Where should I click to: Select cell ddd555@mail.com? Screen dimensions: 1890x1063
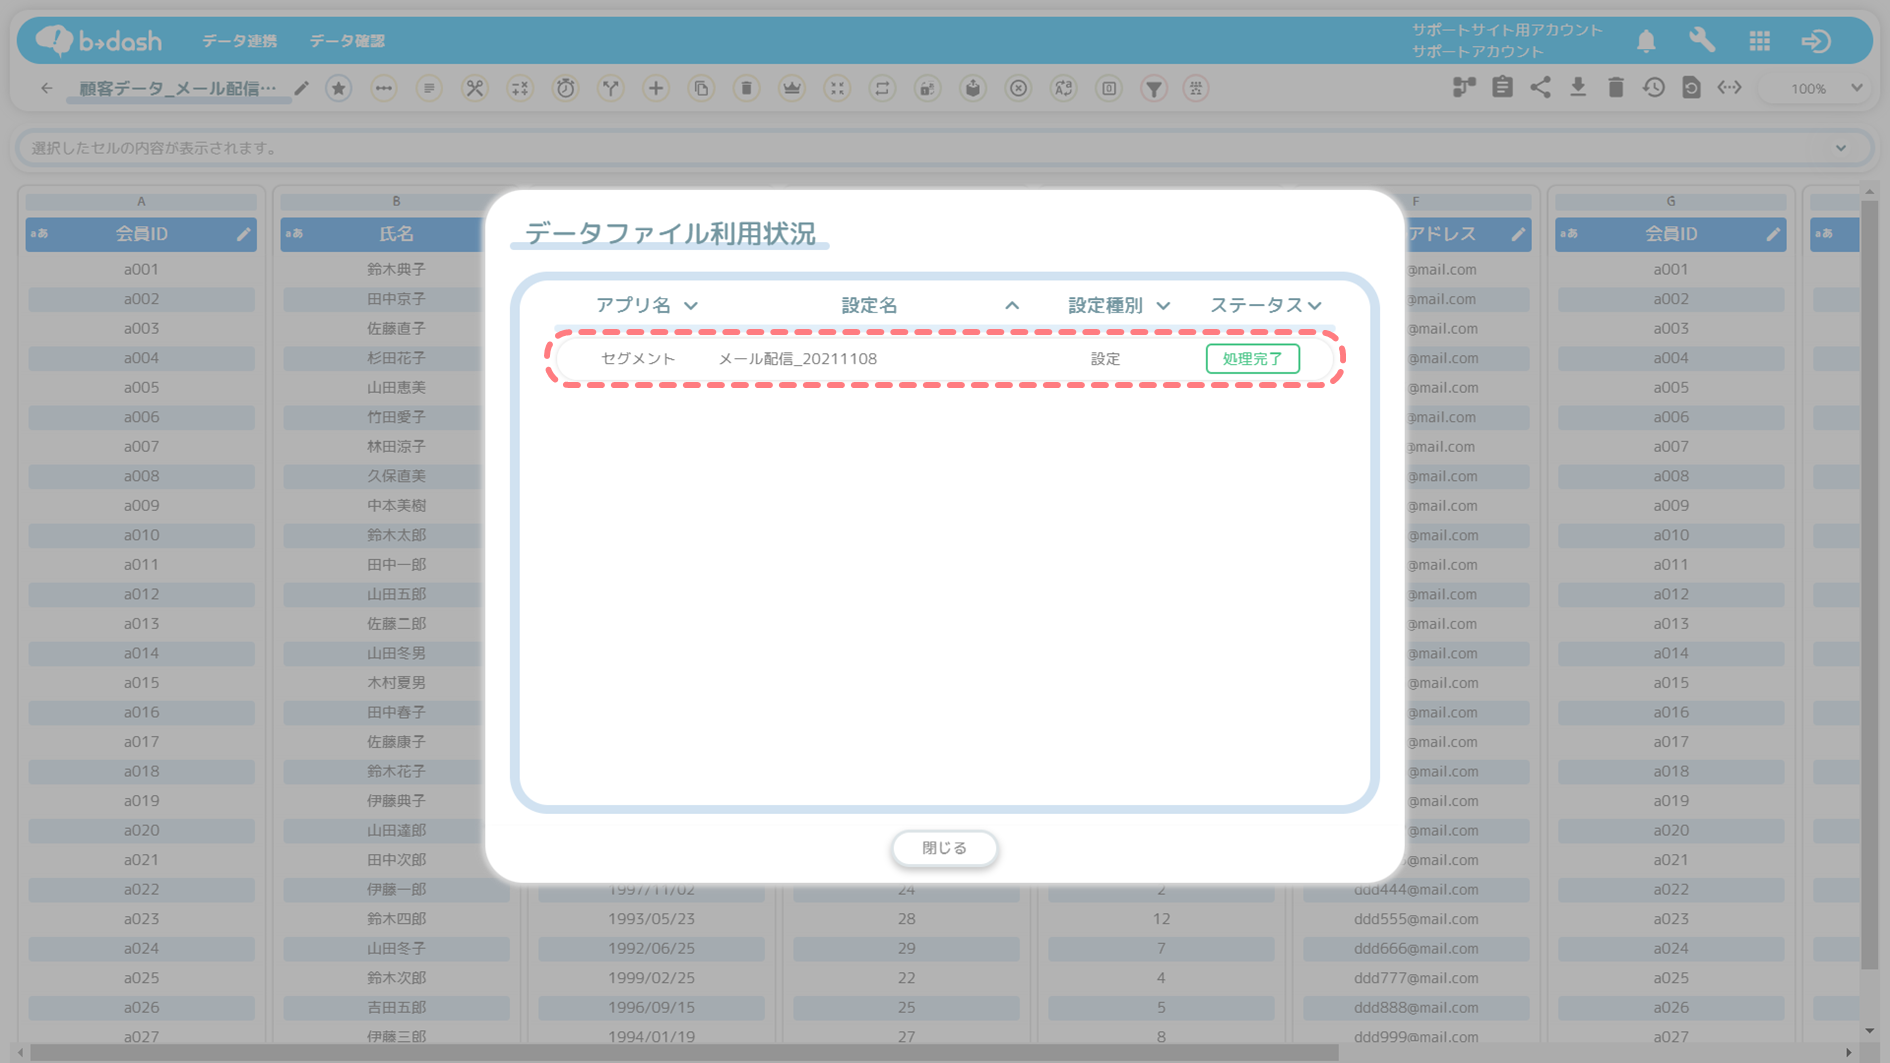(1416, 919)
